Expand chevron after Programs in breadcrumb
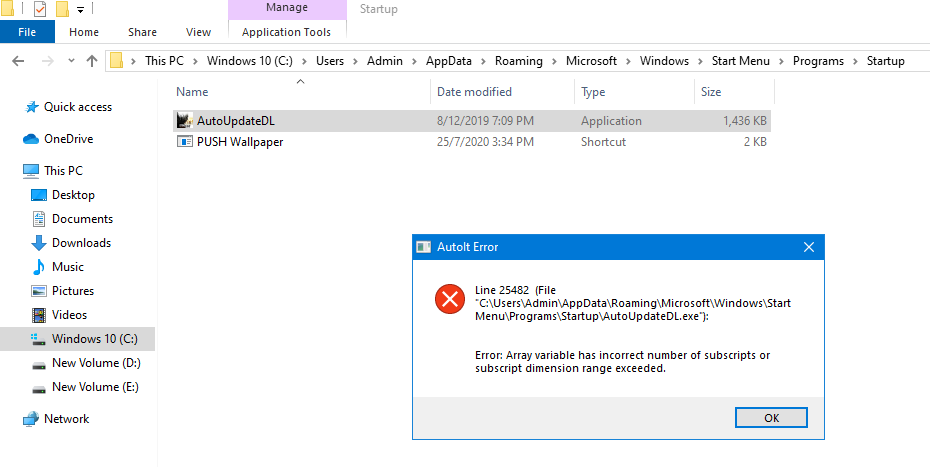 856,61
